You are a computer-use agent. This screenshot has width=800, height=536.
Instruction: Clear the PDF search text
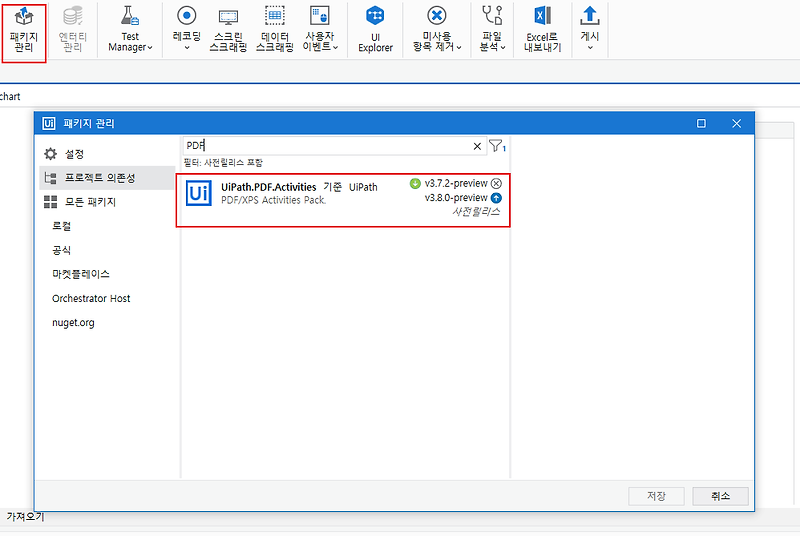click(x=477, y=146)
